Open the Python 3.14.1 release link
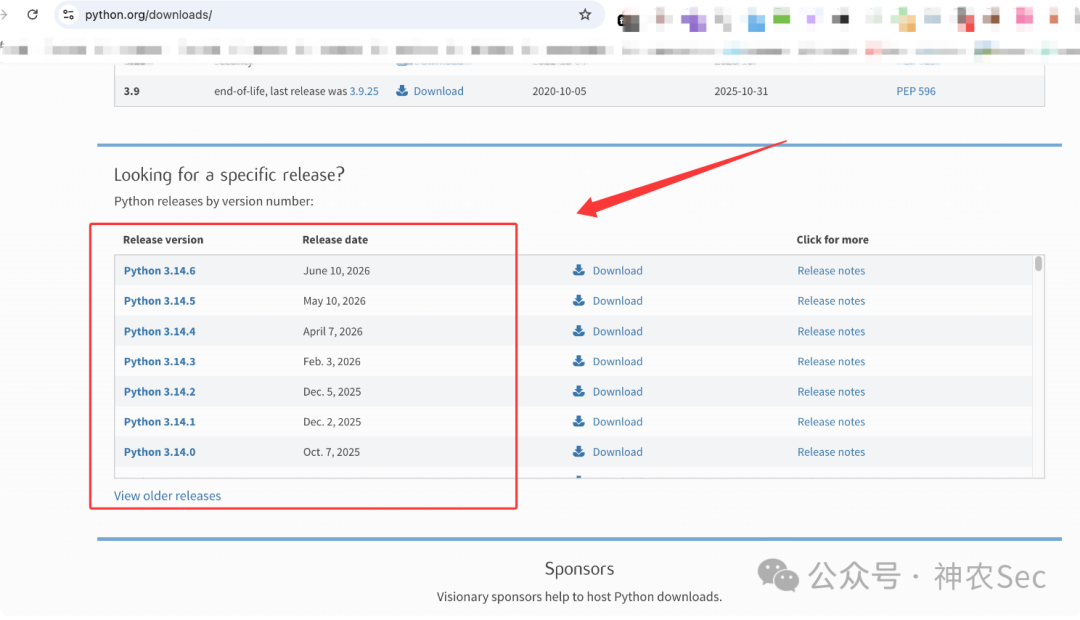Image resolution: width=1080 pixels, height=620 pixels. point(160,422)
